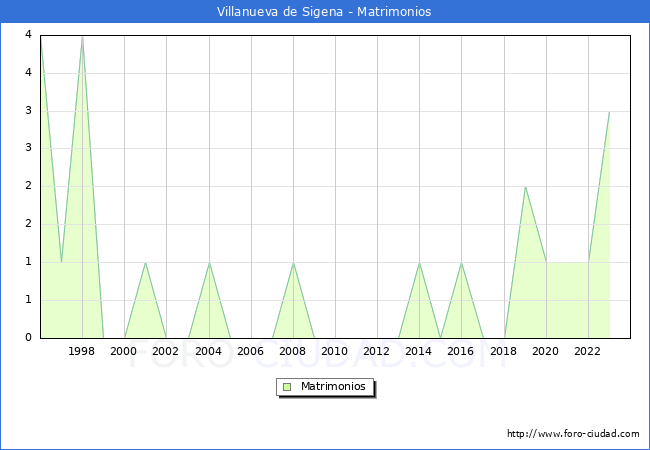Click the data peak at year 2004

(209, 262)
